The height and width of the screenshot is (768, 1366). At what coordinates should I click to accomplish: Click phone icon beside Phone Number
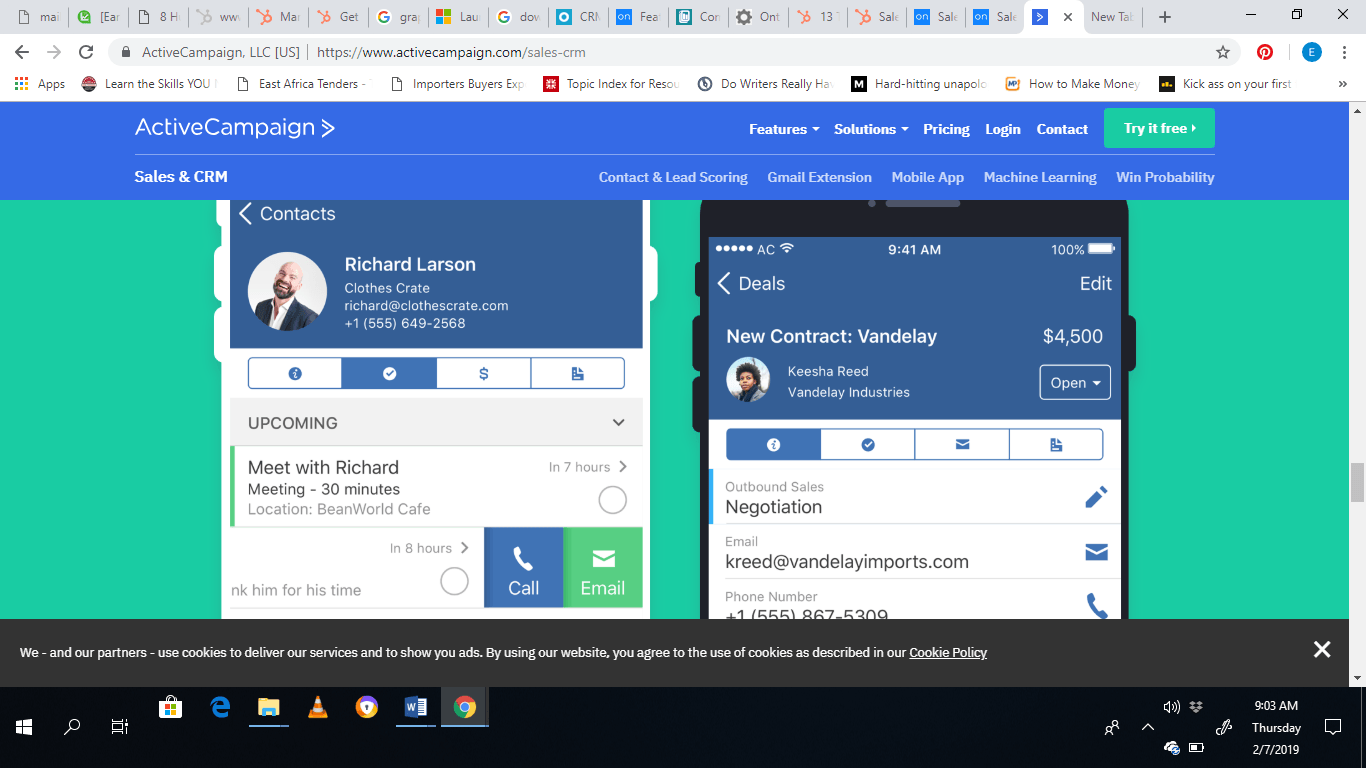tap(1097, 606)
